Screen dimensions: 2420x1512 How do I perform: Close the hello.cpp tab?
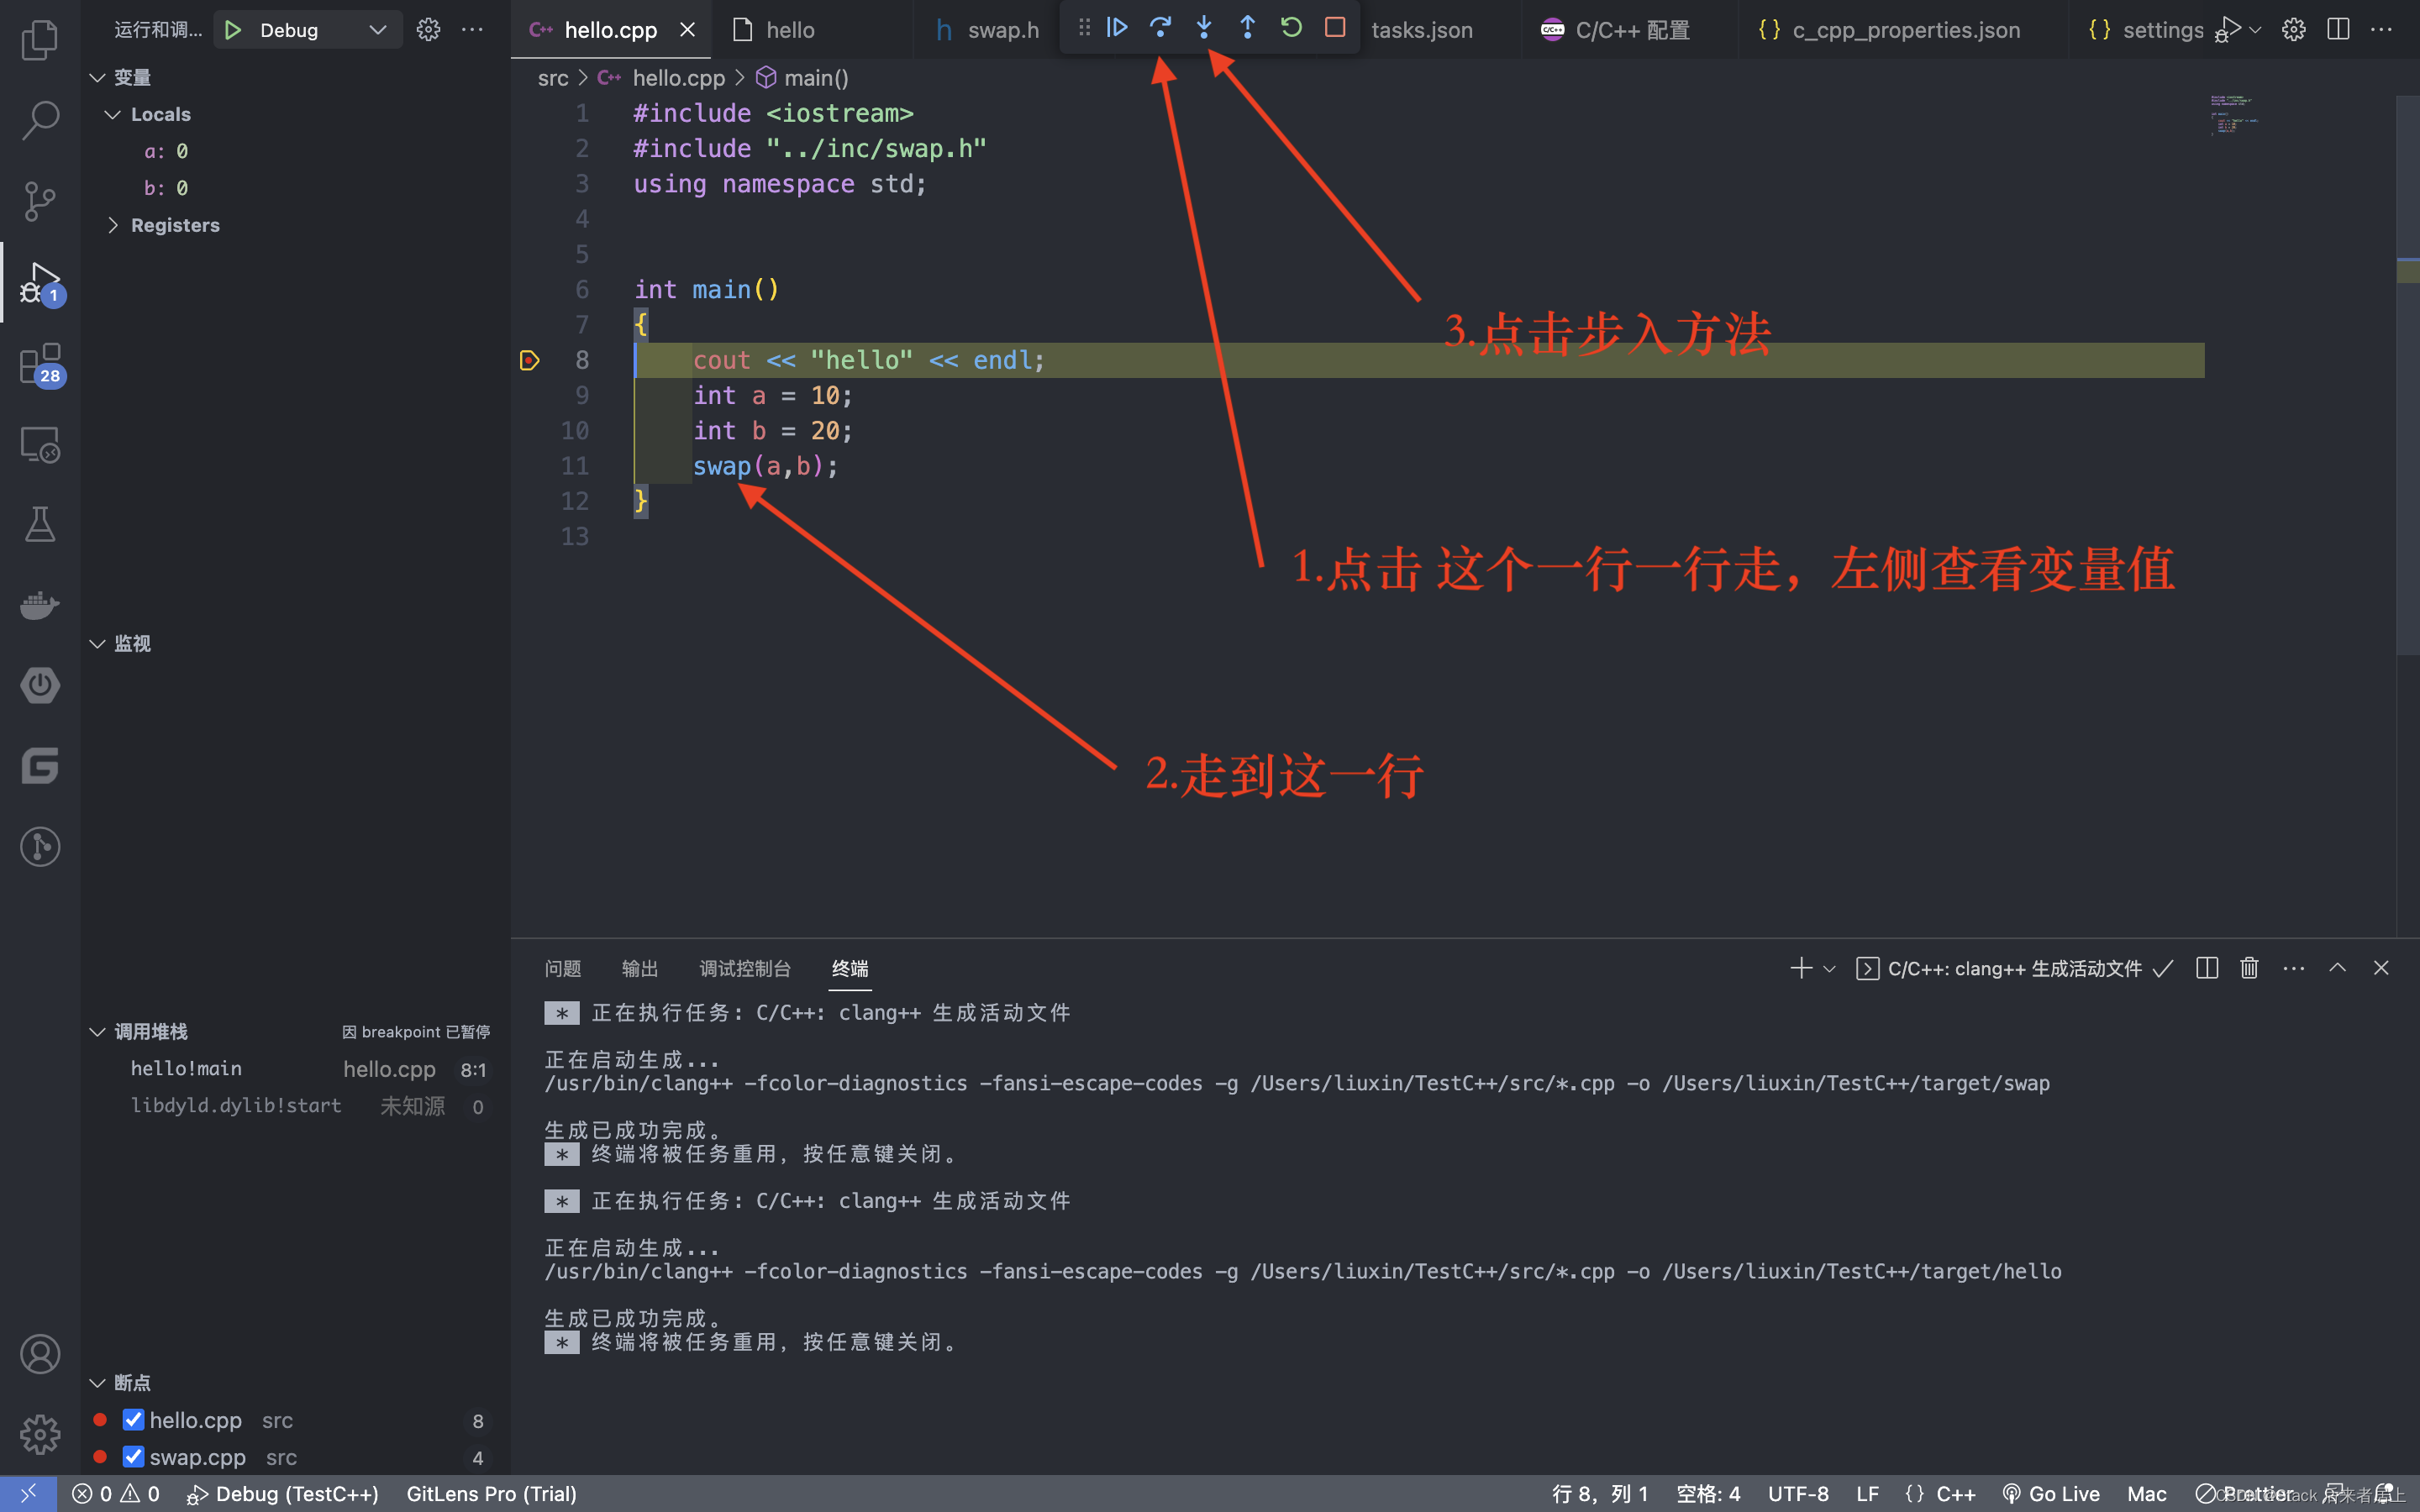(687, 30)
